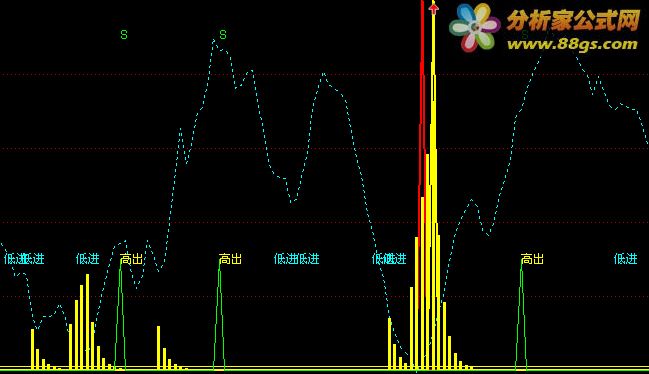Click the single 低进 label above the first tall yellow bar cluster
The width and height of the screenshot is (649, 374).
pos(88,259)
